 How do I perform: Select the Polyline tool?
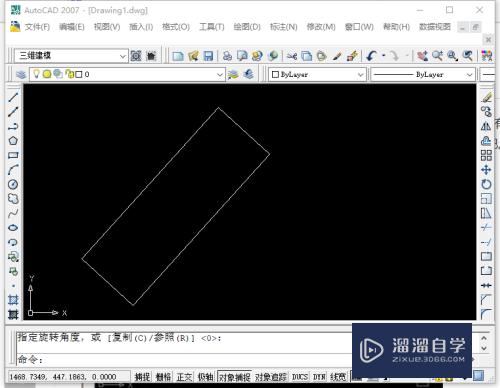[x=13, y=126]
